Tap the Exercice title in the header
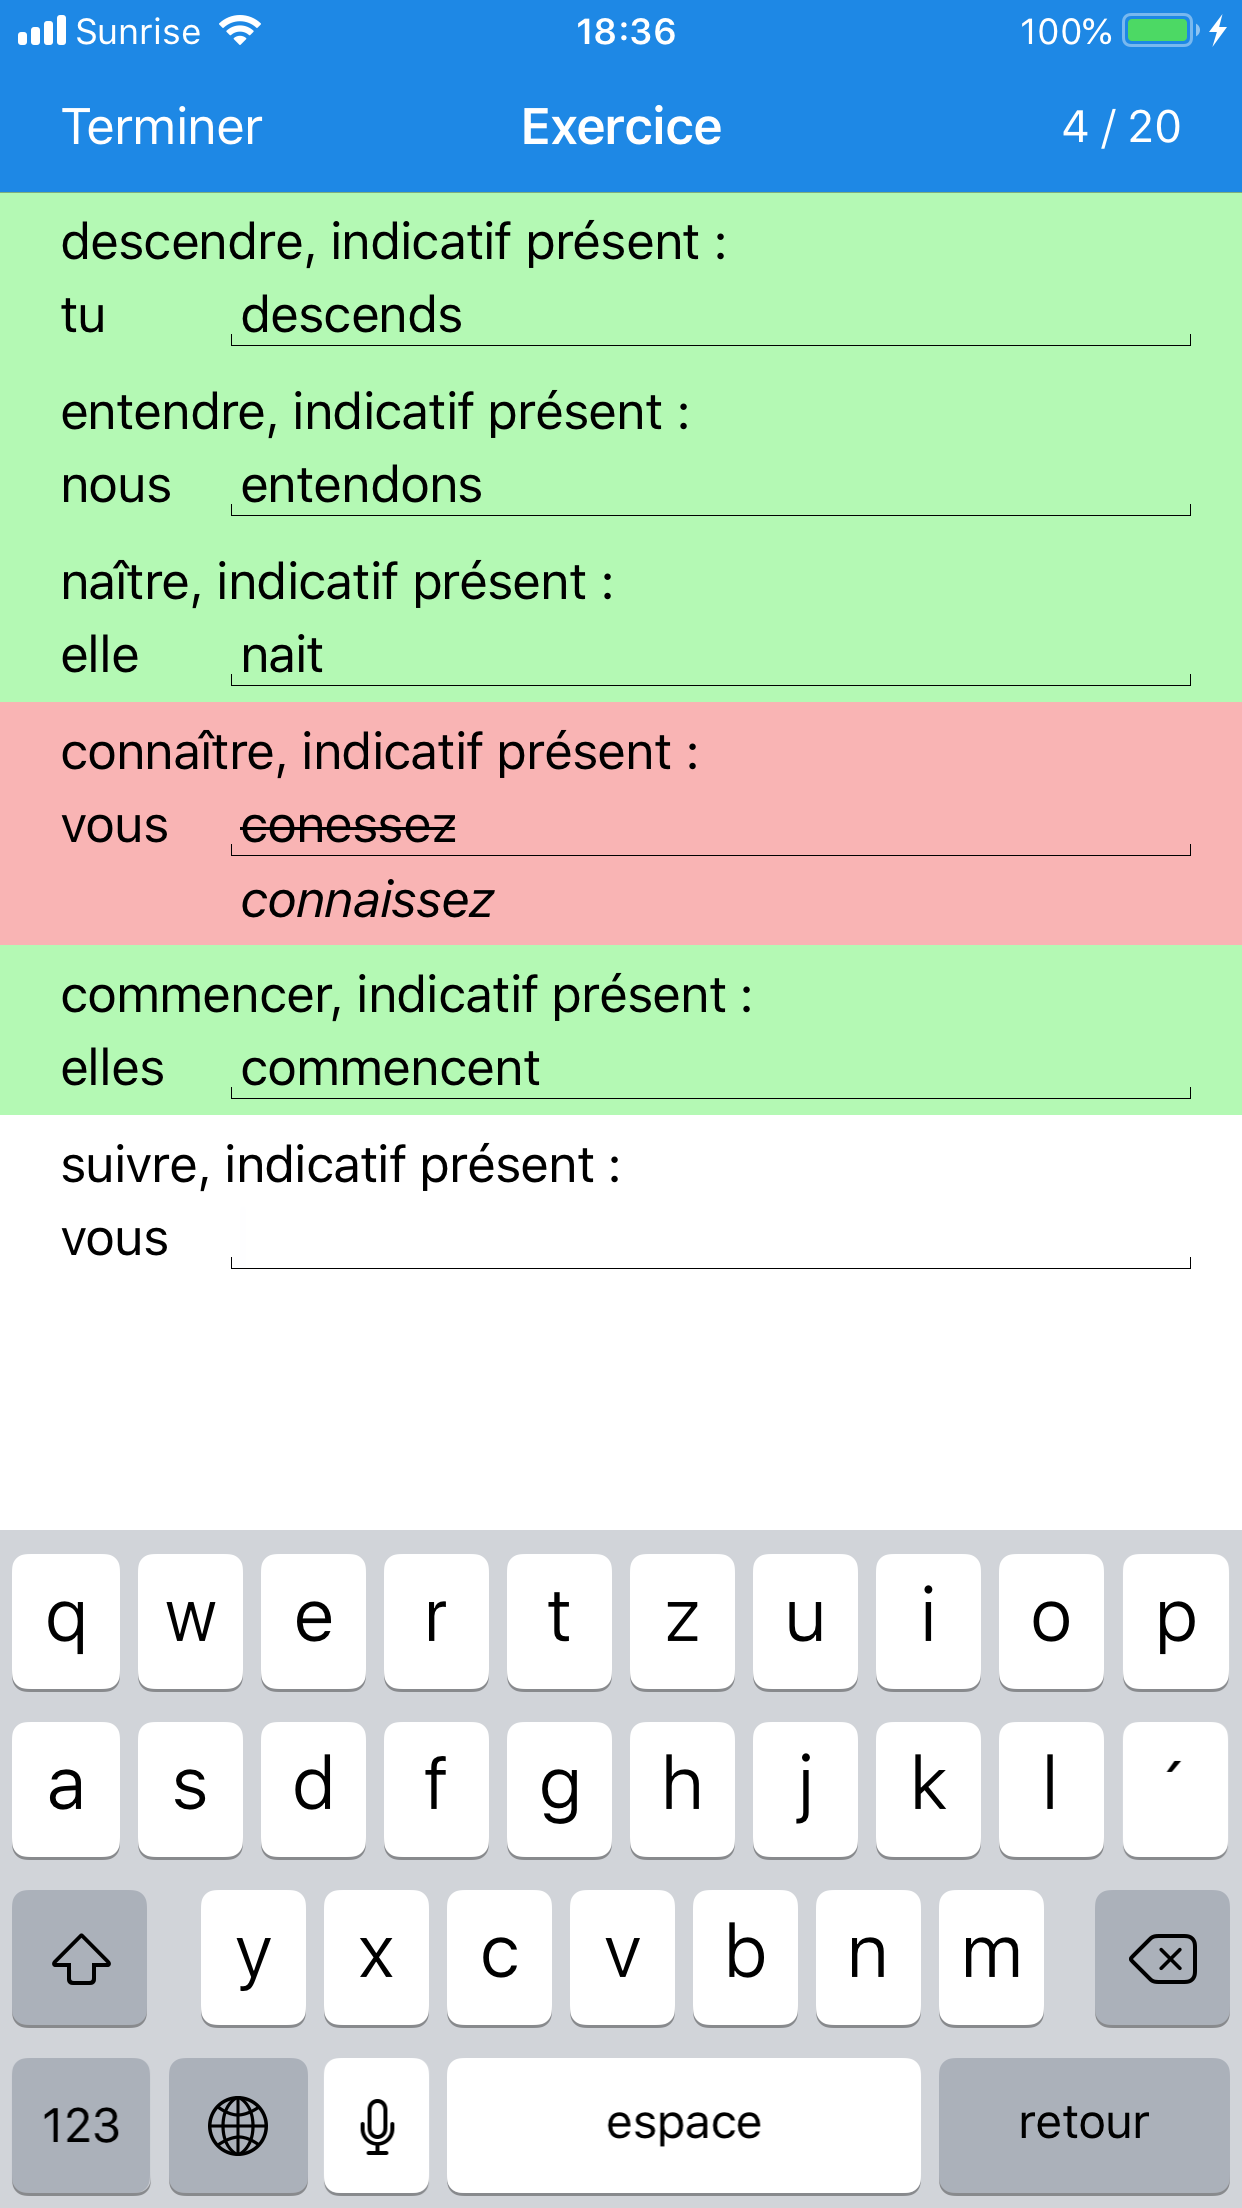This screenshot has height=2208, width=1242. [x=620, y=126]
